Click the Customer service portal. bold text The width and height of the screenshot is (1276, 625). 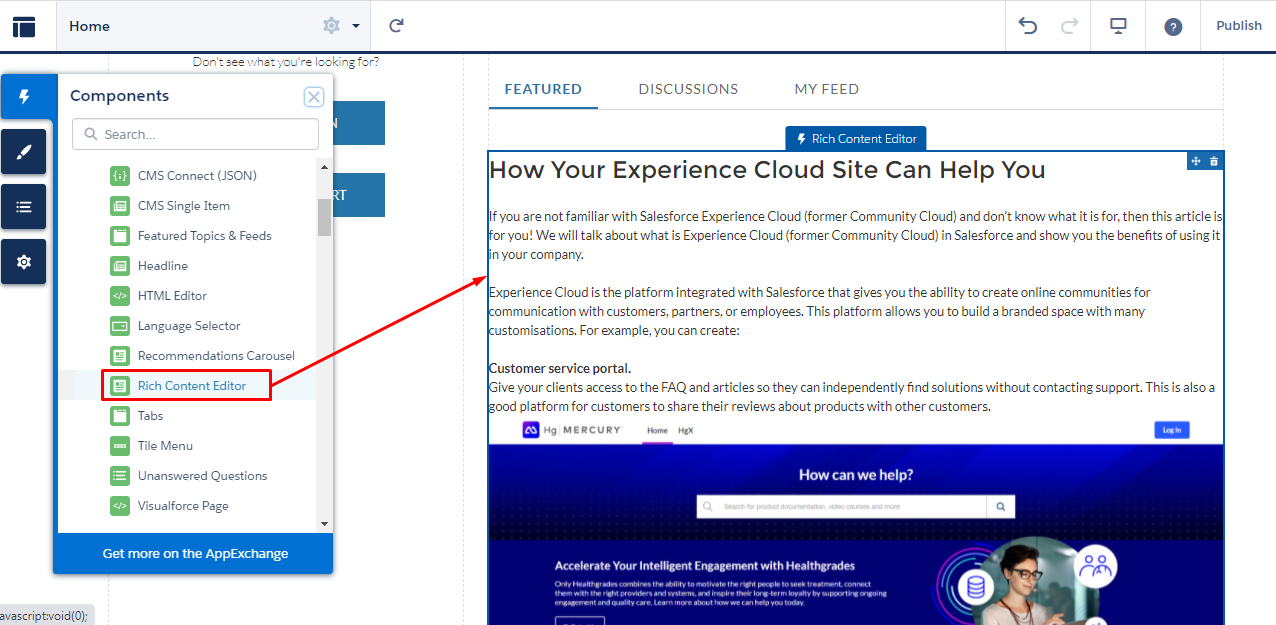point(560,368)
